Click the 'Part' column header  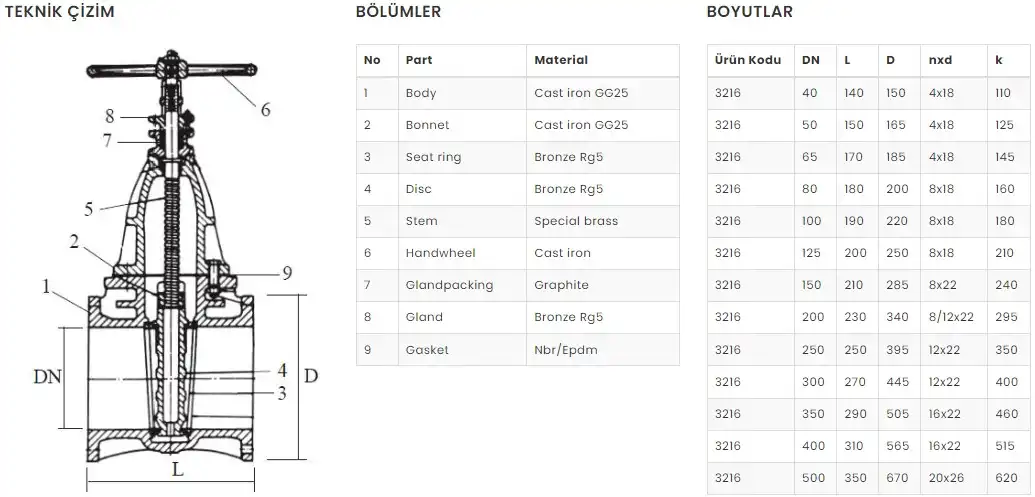(x=419, y=60)
